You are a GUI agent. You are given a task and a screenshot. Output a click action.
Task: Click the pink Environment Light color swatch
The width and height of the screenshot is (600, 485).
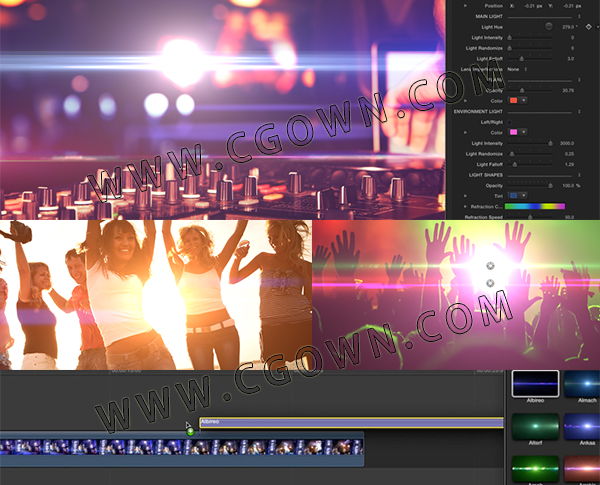click(513, 132)
